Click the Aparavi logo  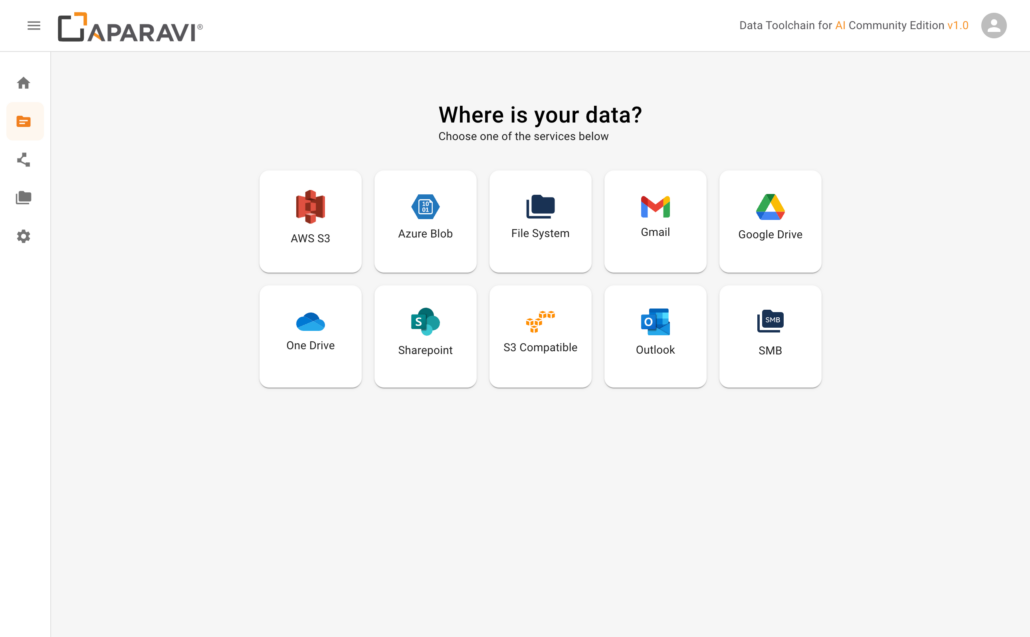[130, 28]
